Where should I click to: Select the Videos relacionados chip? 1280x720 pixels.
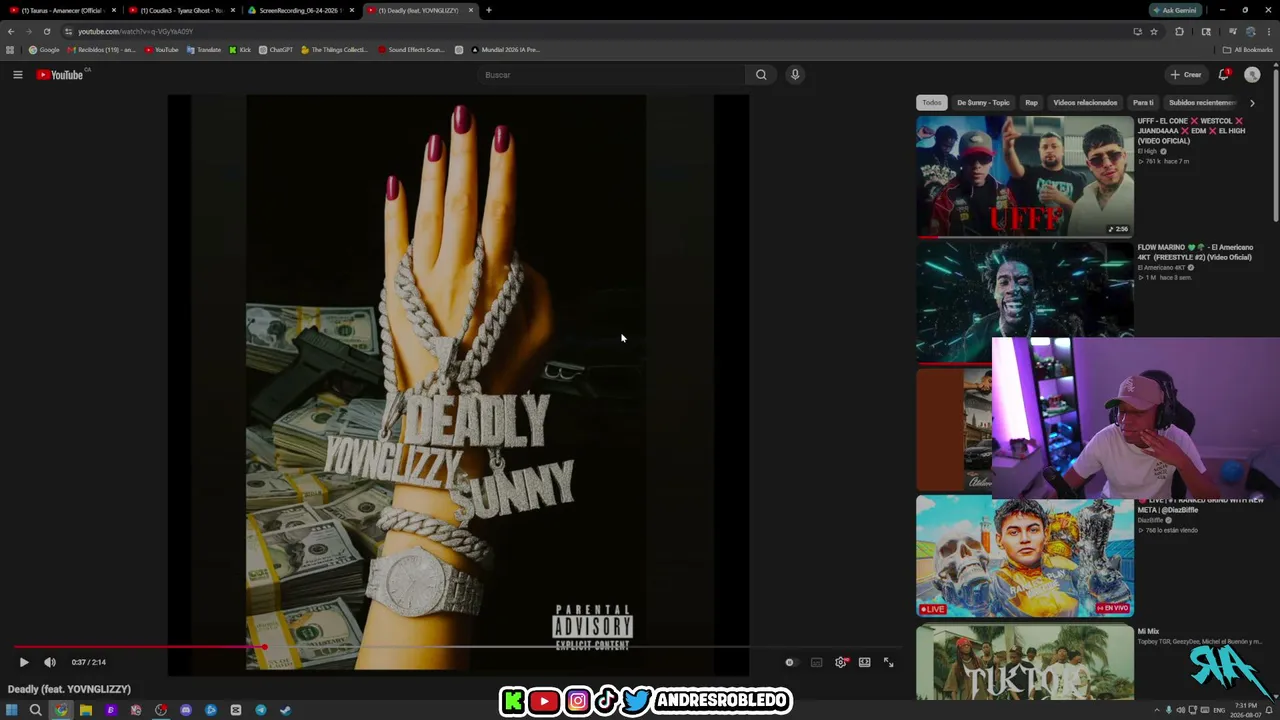coord(1085,102)
